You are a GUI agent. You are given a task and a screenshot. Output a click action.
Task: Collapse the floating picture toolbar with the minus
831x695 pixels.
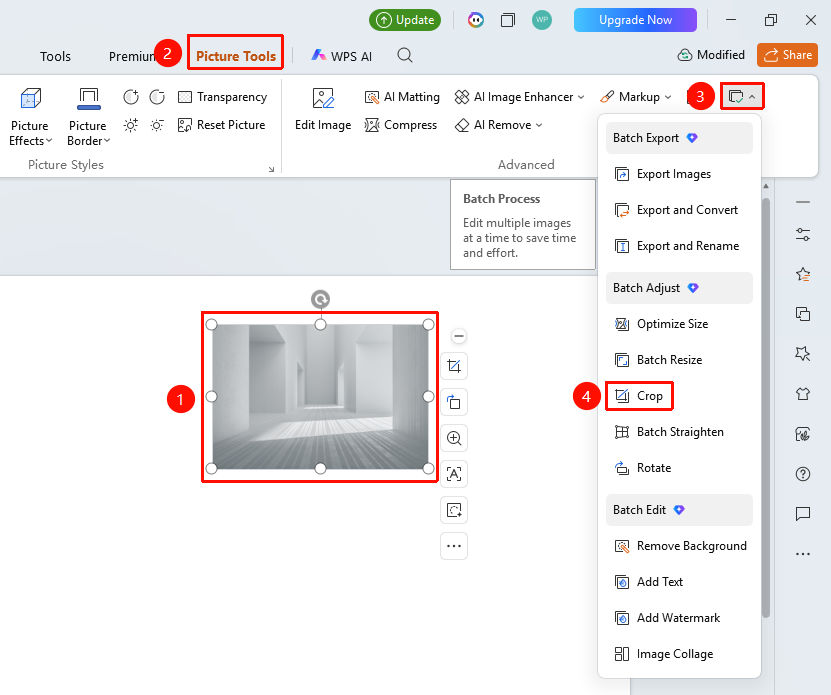[x=459, y=336]
